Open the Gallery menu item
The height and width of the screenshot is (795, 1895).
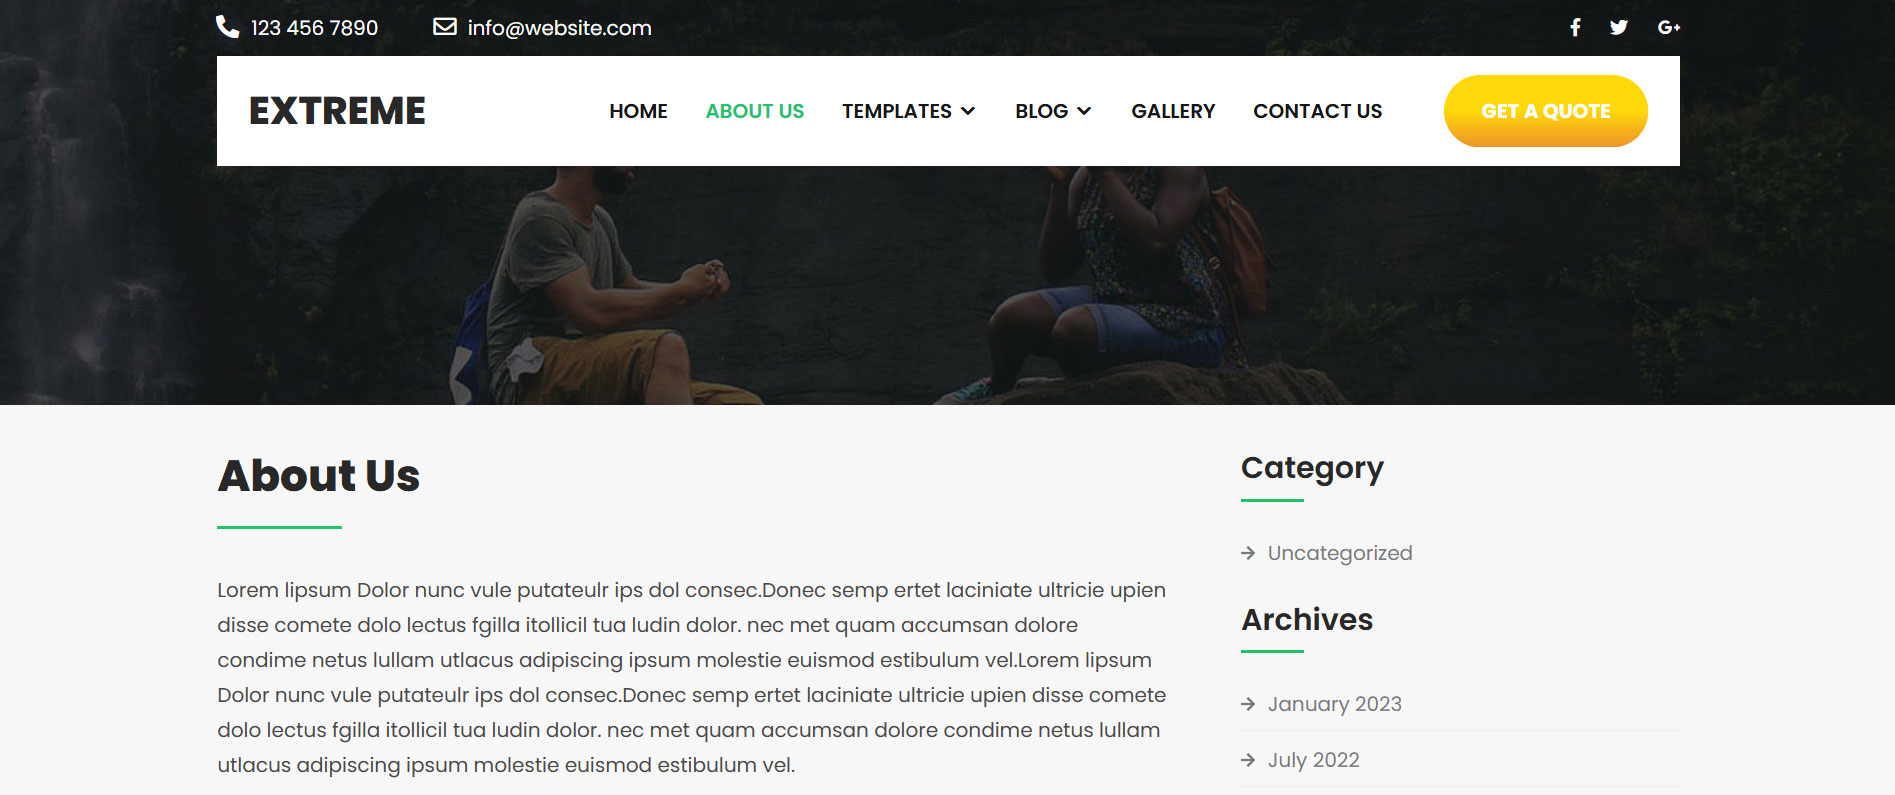tap(1173, 111)
